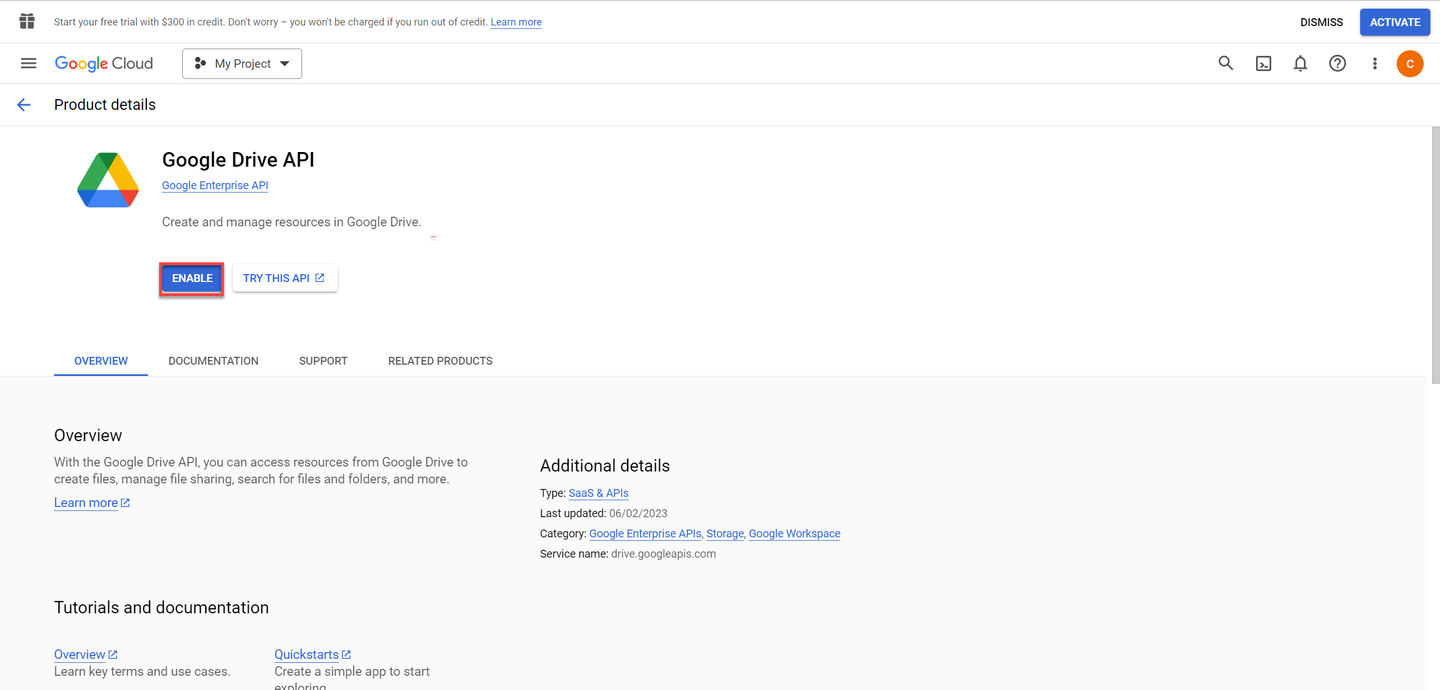Activate Cloud Shell terminal icon
Image resolution: width=1440 pixels, height=690 pixels.
(1263, 63)
